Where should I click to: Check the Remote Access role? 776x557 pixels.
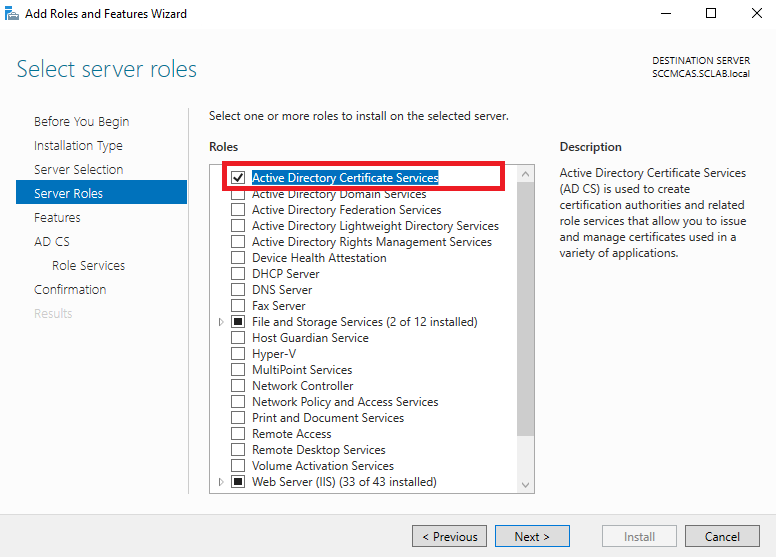[x=238, y=434]
